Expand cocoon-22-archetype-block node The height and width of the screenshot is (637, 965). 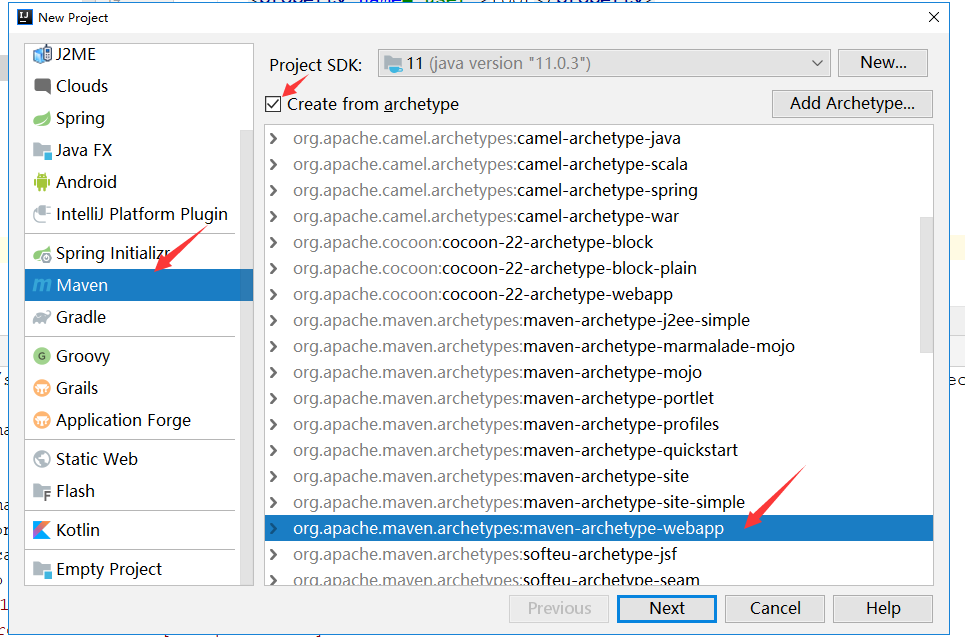click(x=273, y=242)
